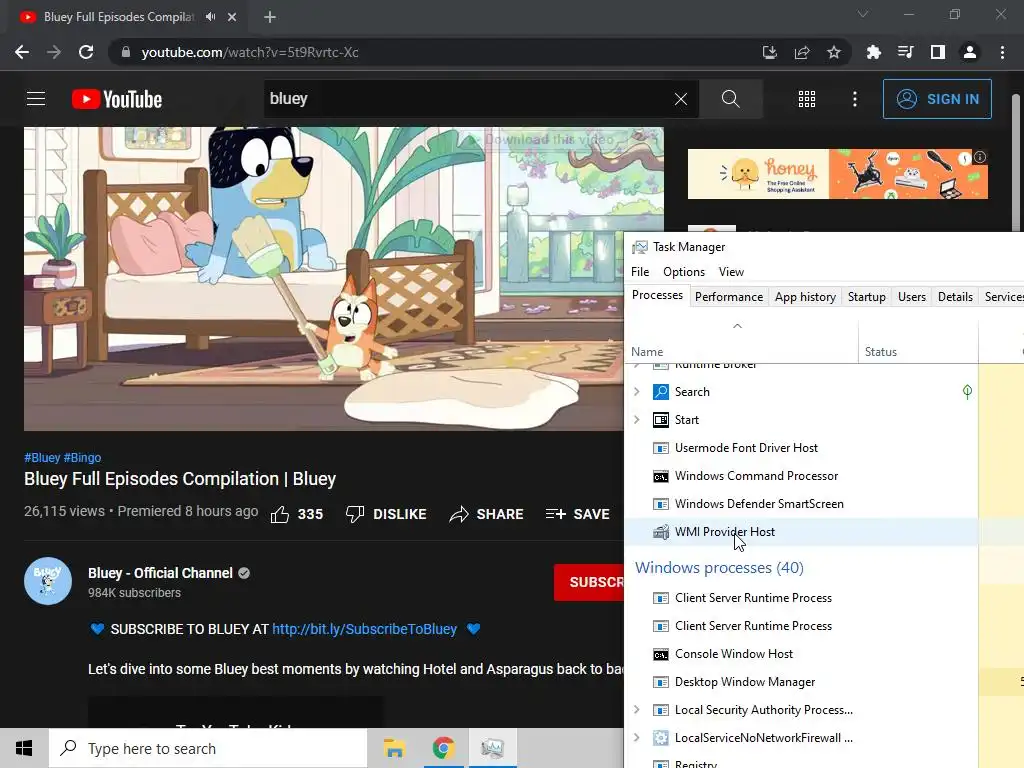Select Console Window Host process
Viewport: 1024px width, 768px height.
coord(801,654)
